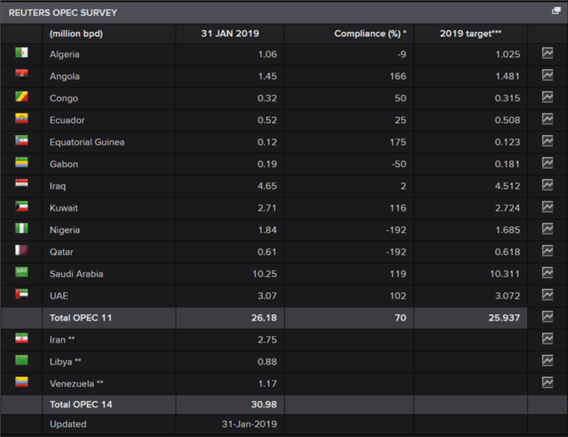The height and width of the screenshot is (437, 568).
Task: Click the Iran flag thumbnail
Action: tap(22, 338)
